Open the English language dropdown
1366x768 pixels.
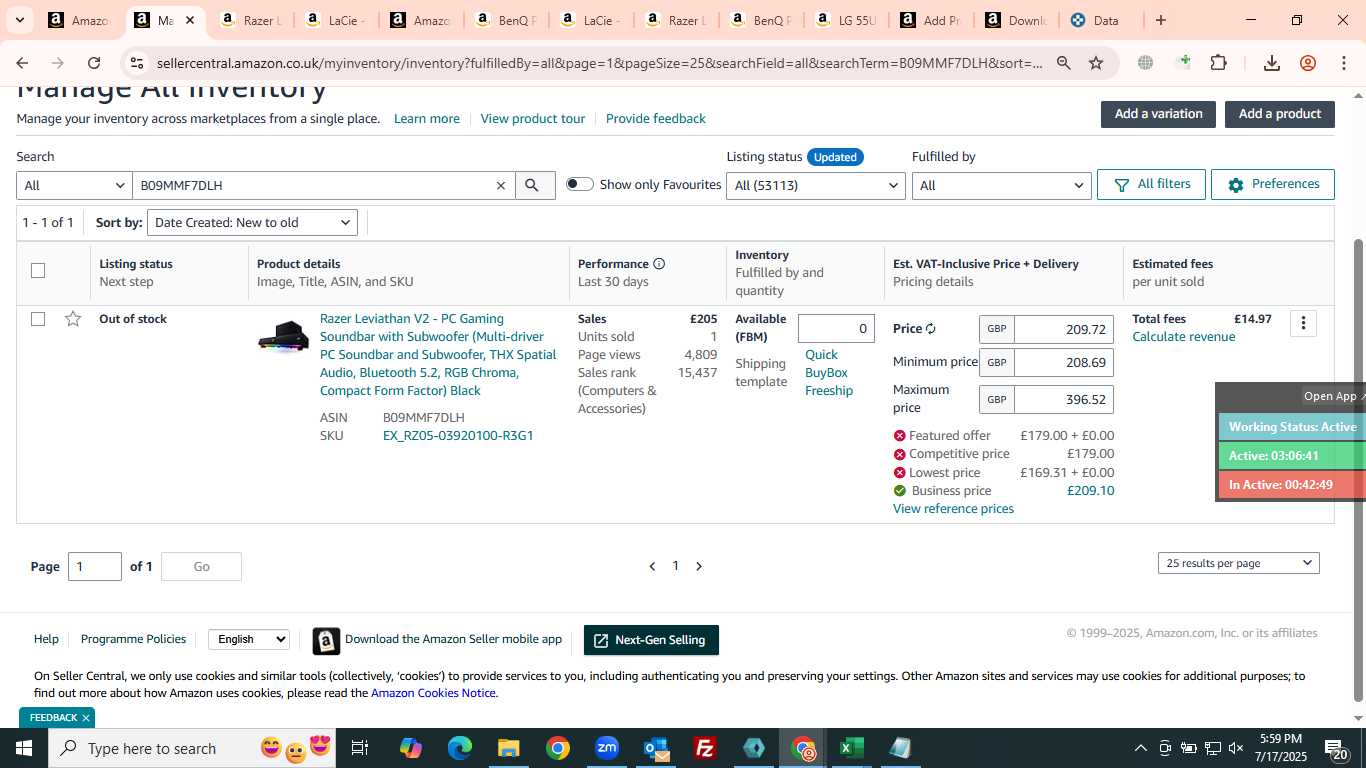click(249, 639)
